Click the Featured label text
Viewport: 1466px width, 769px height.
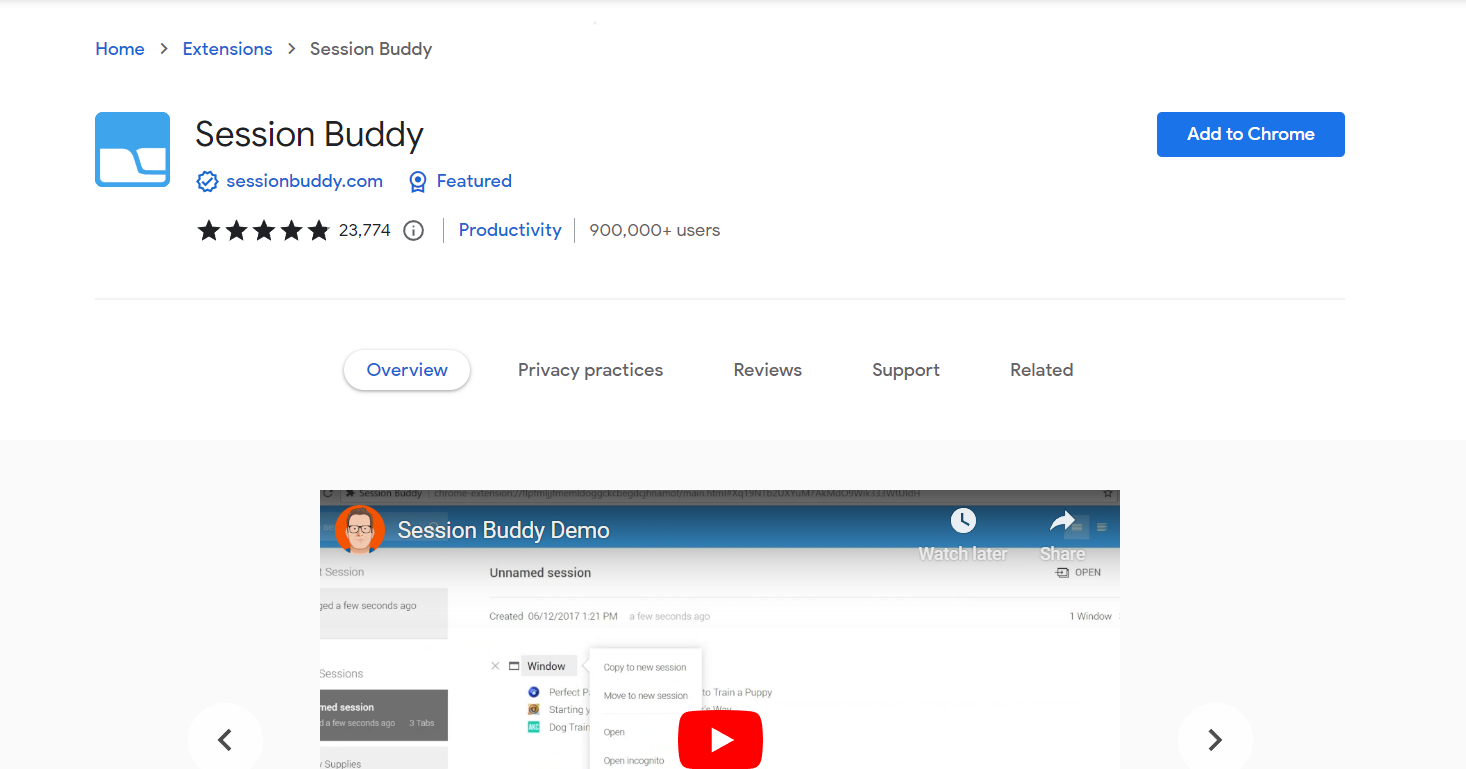(x=474, y=181)
